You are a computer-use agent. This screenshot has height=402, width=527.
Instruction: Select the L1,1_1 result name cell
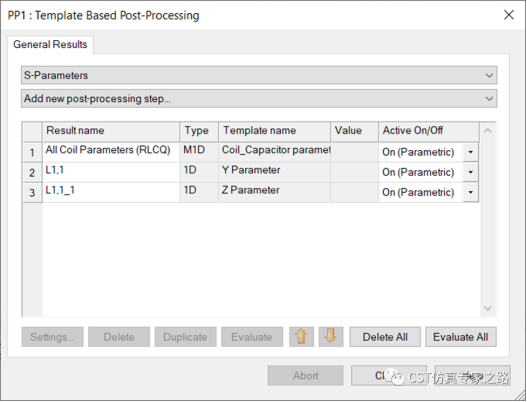[111, 193]
